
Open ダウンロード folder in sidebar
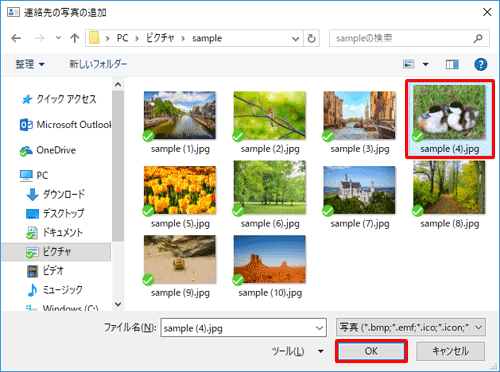click(63, 194)
